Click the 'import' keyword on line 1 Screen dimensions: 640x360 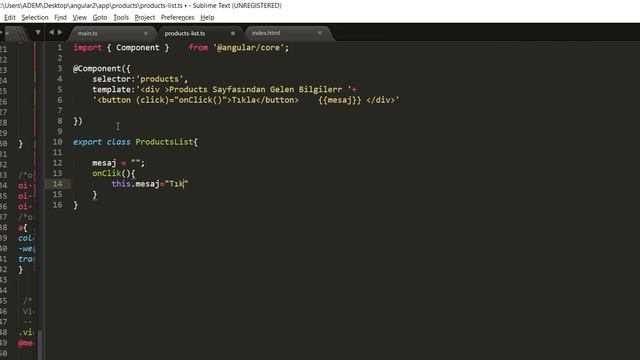(87, 48)
